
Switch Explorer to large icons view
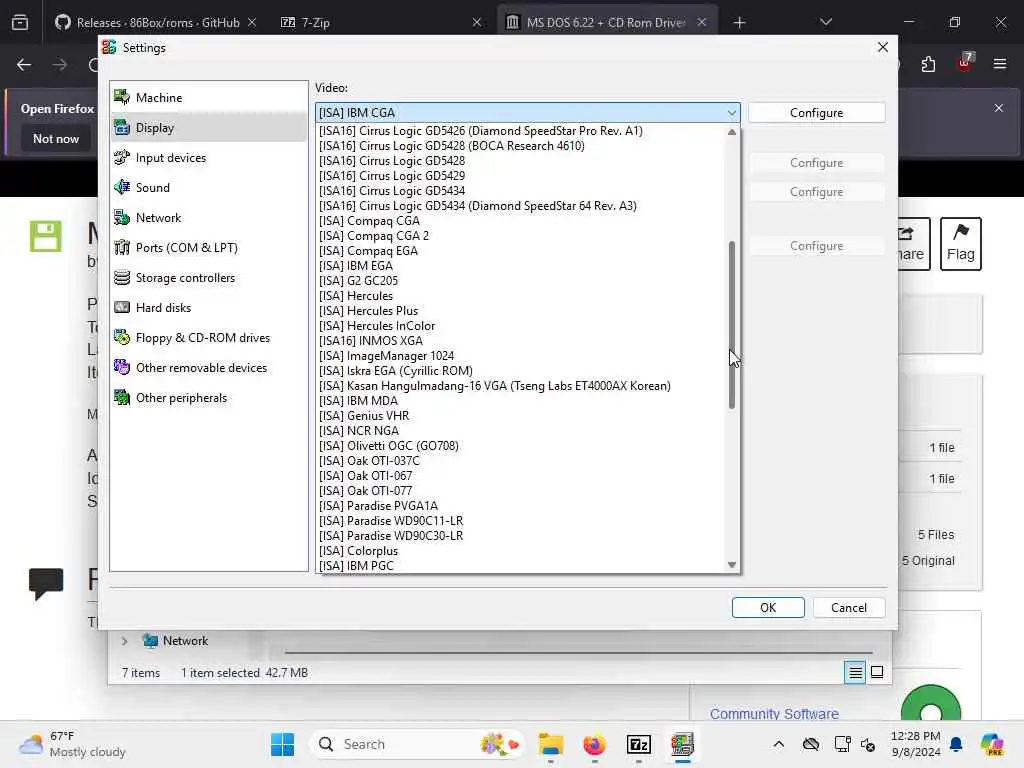click(877, 672)
